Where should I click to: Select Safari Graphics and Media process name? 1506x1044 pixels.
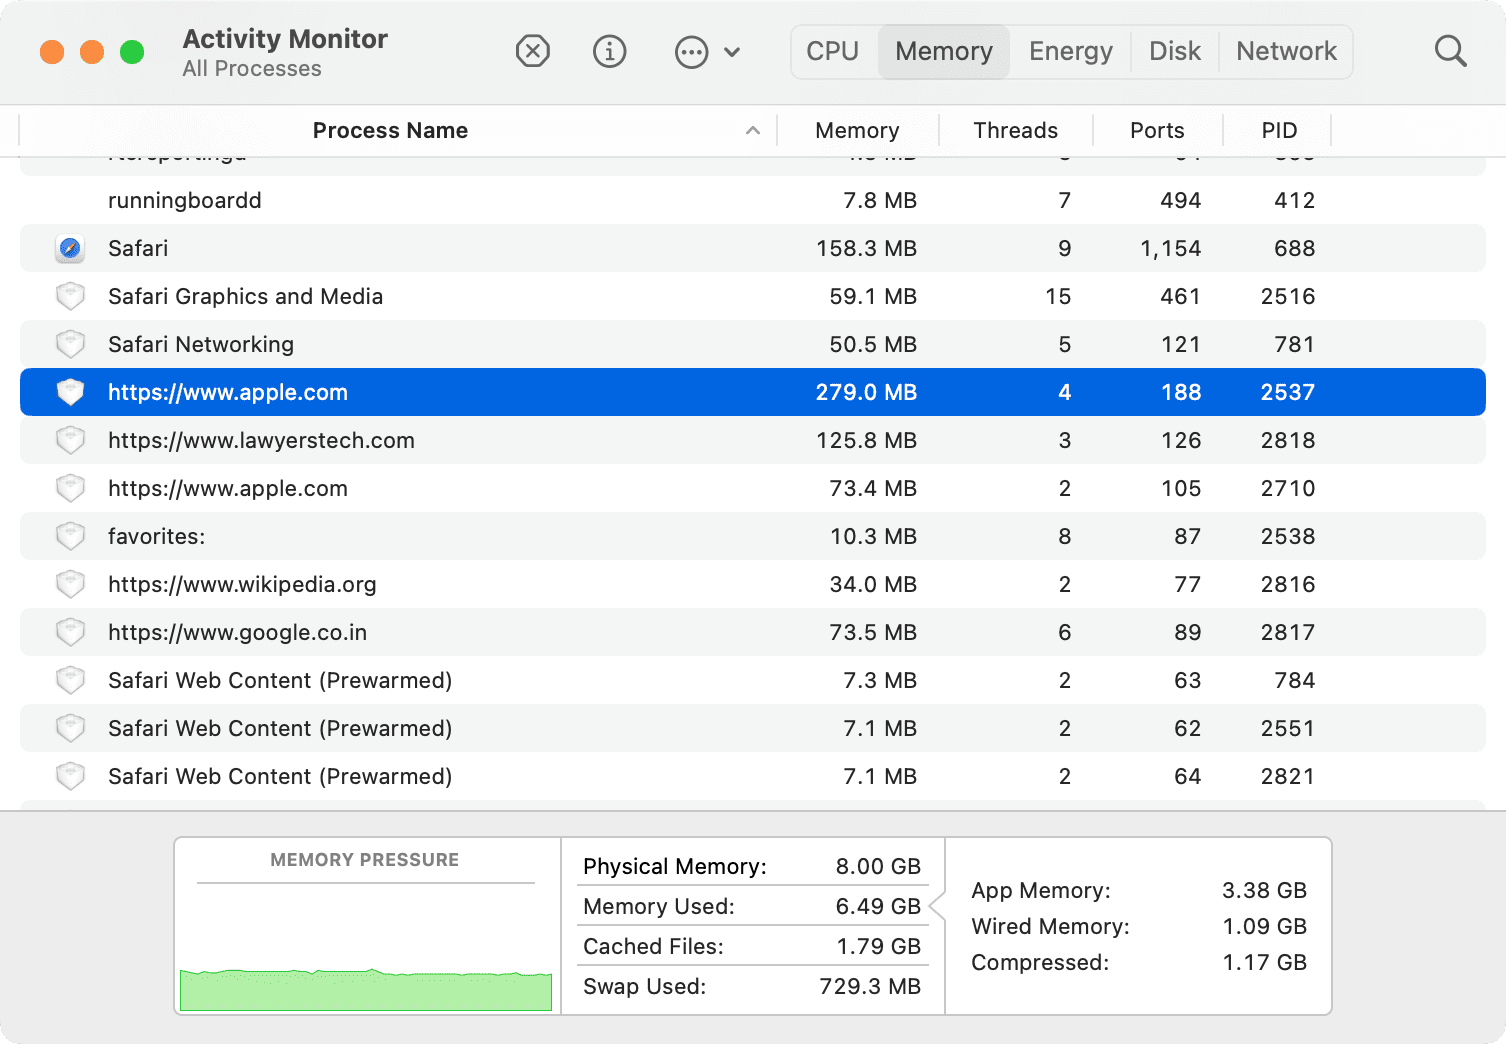pyautogui.click(x=245, y=296)
